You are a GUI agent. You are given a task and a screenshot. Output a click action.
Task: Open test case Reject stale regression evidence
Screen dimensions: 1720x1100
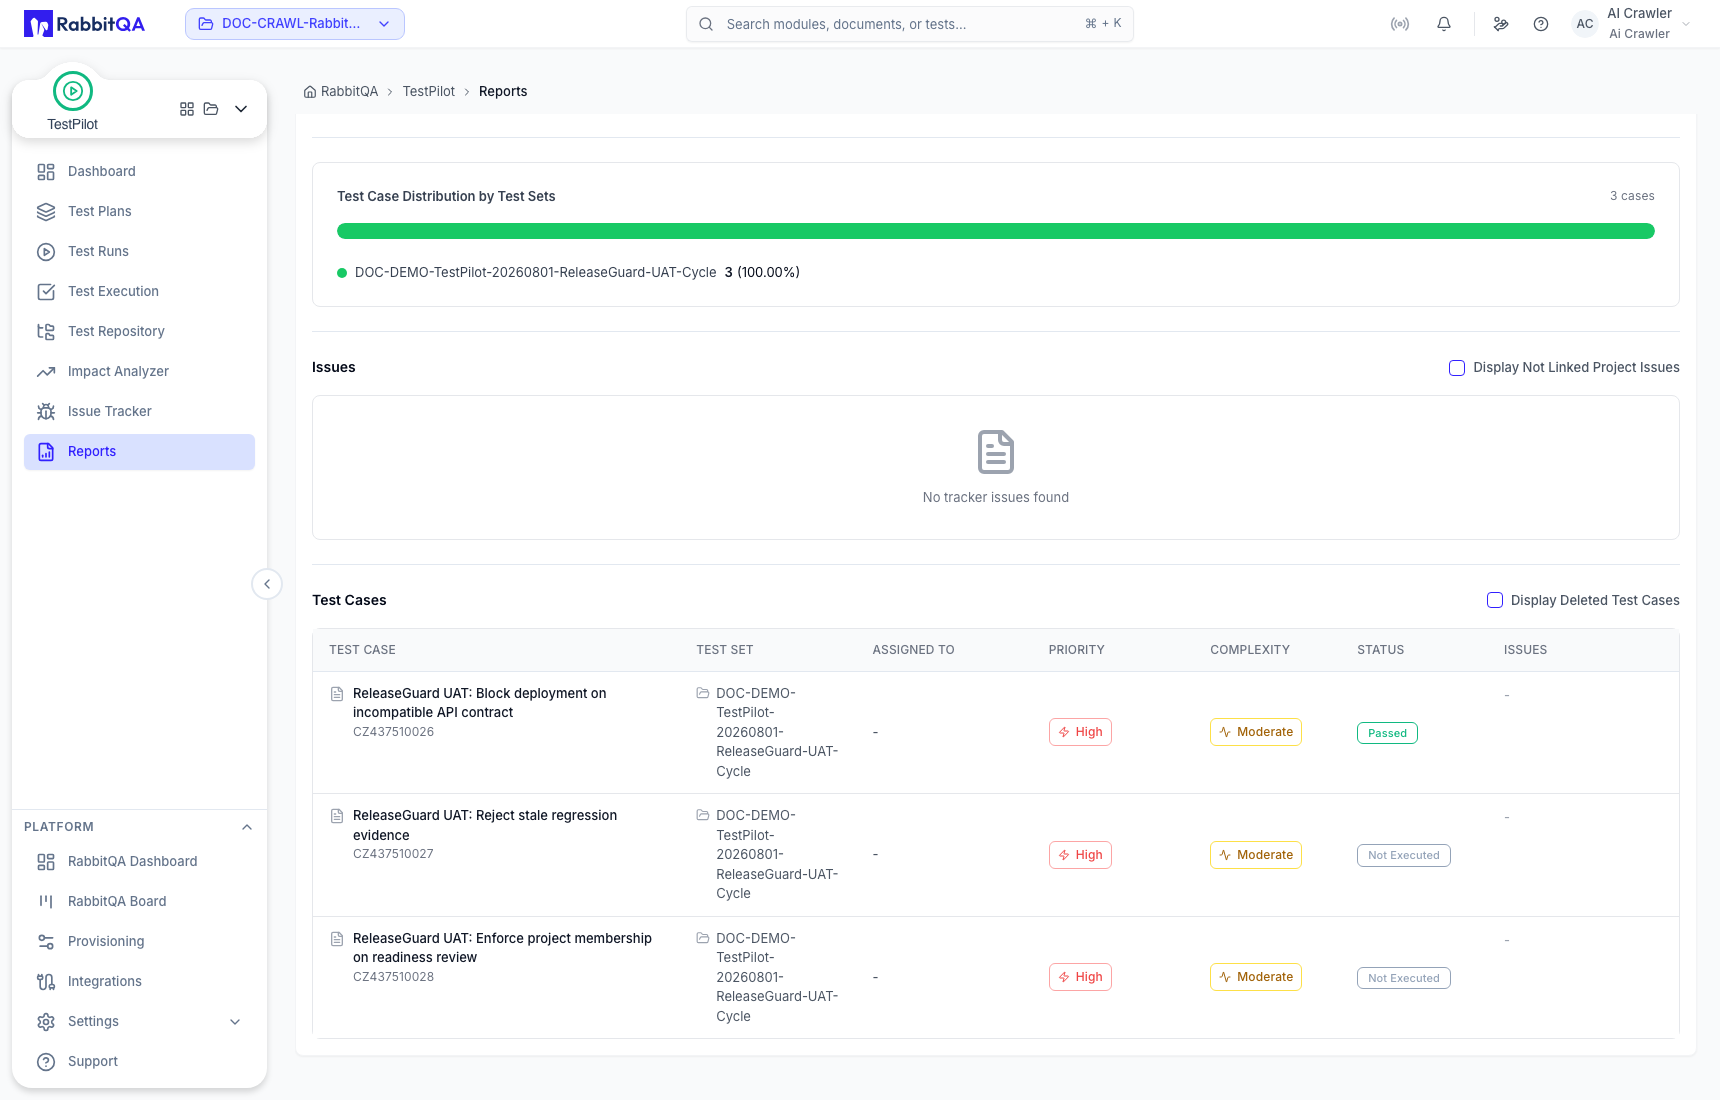485,825
